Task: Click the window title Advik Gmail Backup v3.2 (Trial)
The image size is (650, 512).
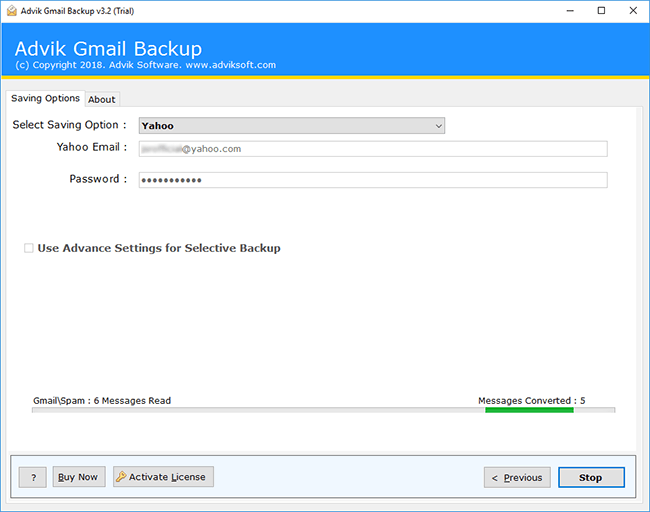Action: tap(78, 11)
